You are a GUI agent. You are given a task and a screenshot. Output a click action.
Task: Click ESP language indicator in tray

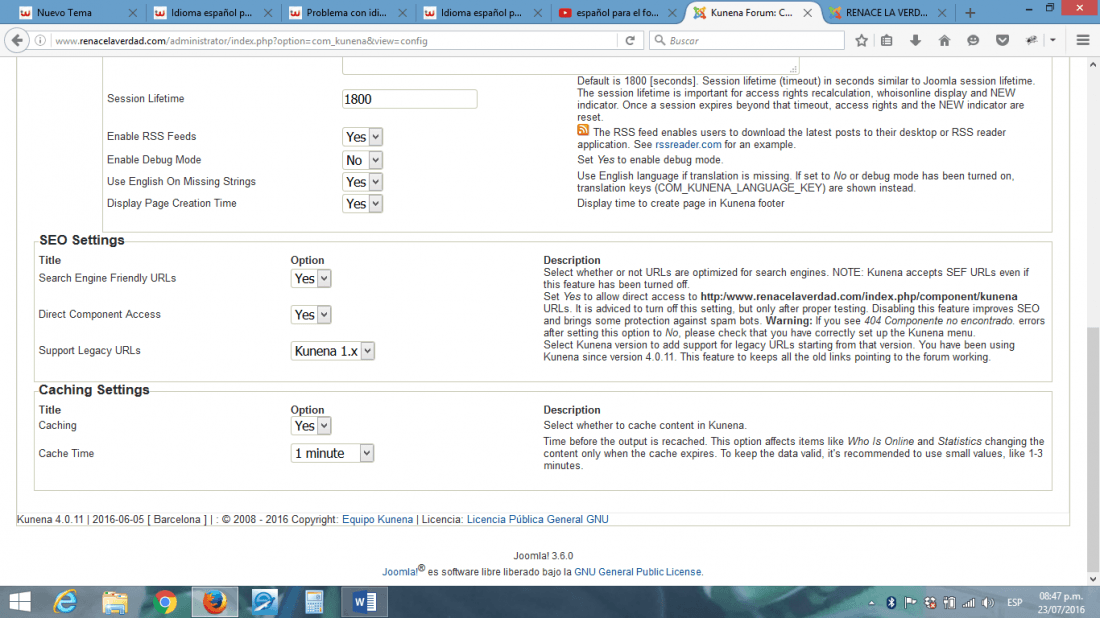1014,603
